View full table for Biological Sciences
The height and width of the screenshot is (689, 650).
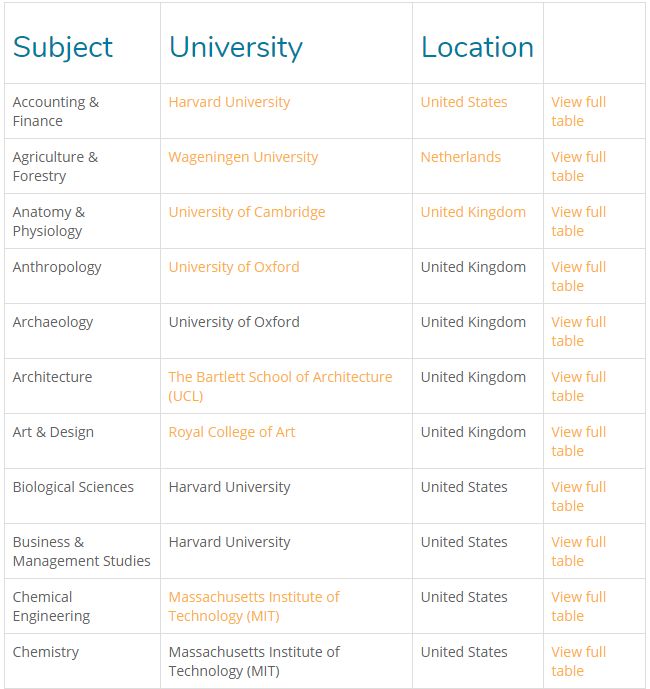pyautogui.click(x=578, y=496)
